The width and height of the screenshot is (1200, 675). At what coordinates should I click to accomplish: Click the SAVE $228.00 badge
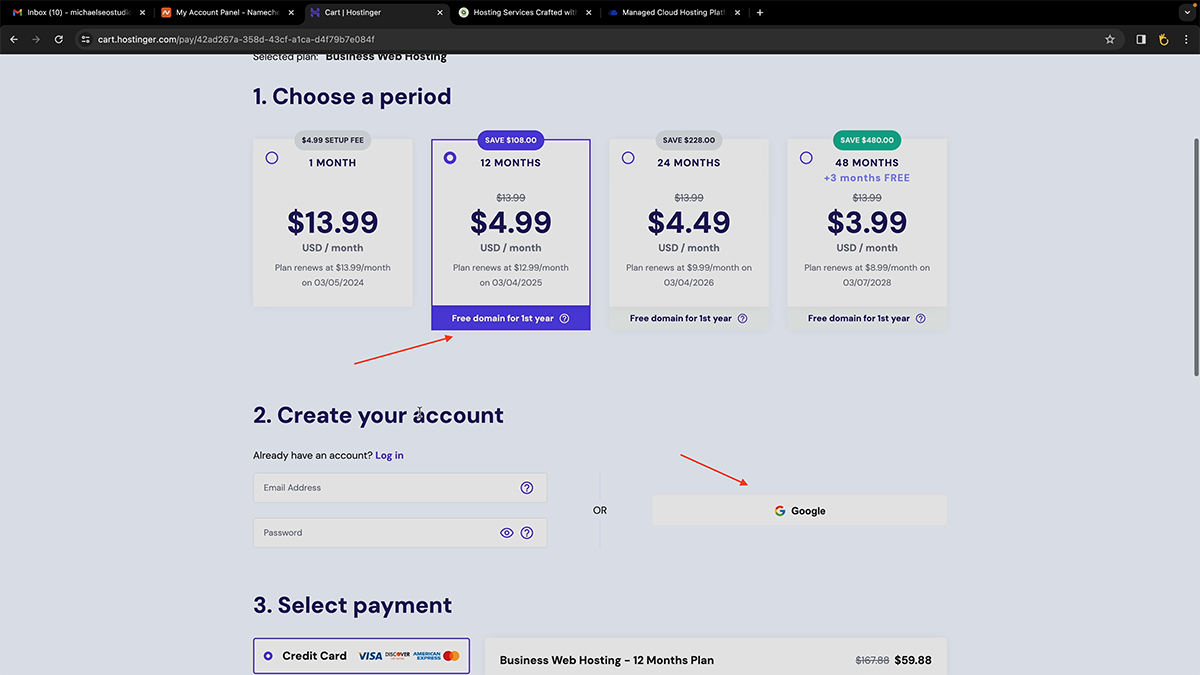pyautogui.click(x=689, y=140)
